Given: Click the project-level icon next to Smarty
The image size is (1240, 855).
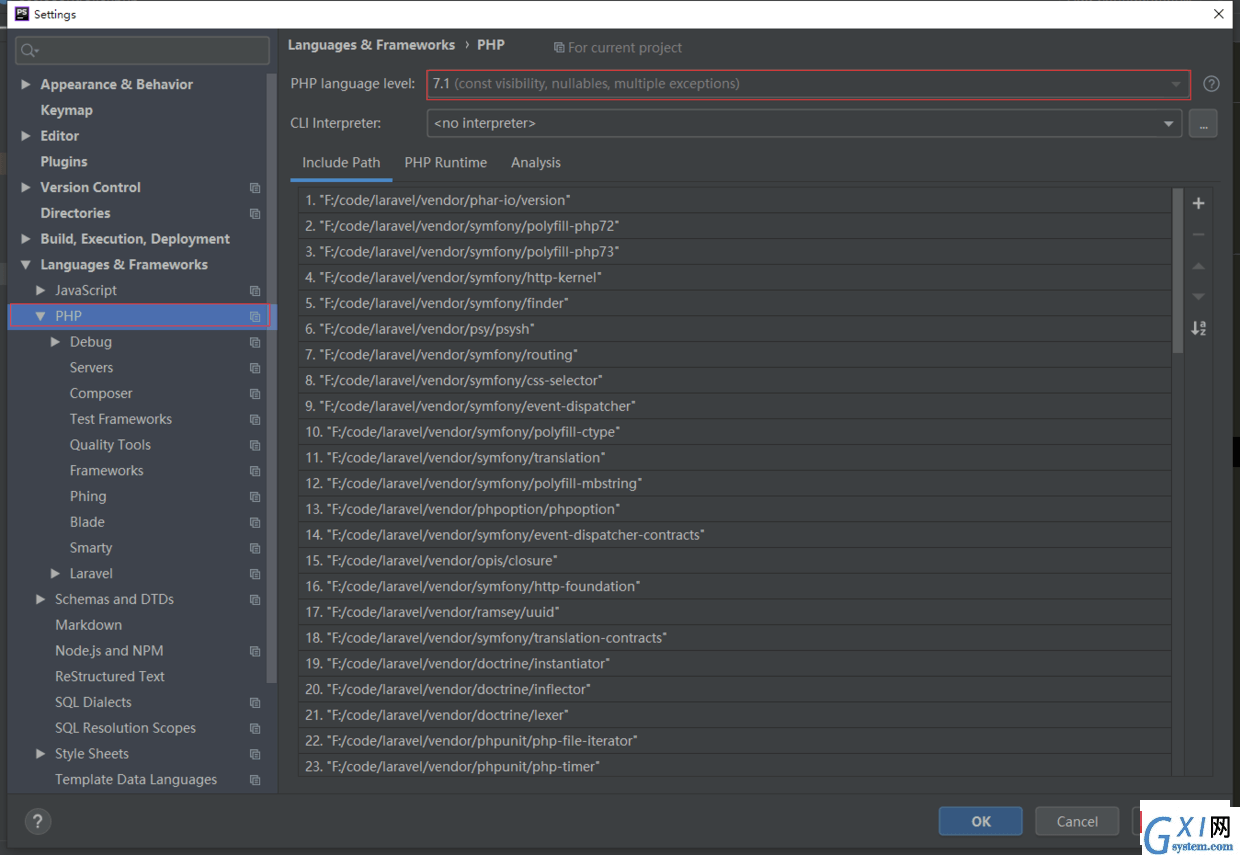Looking at the screenshot, I should pos(255,549).
